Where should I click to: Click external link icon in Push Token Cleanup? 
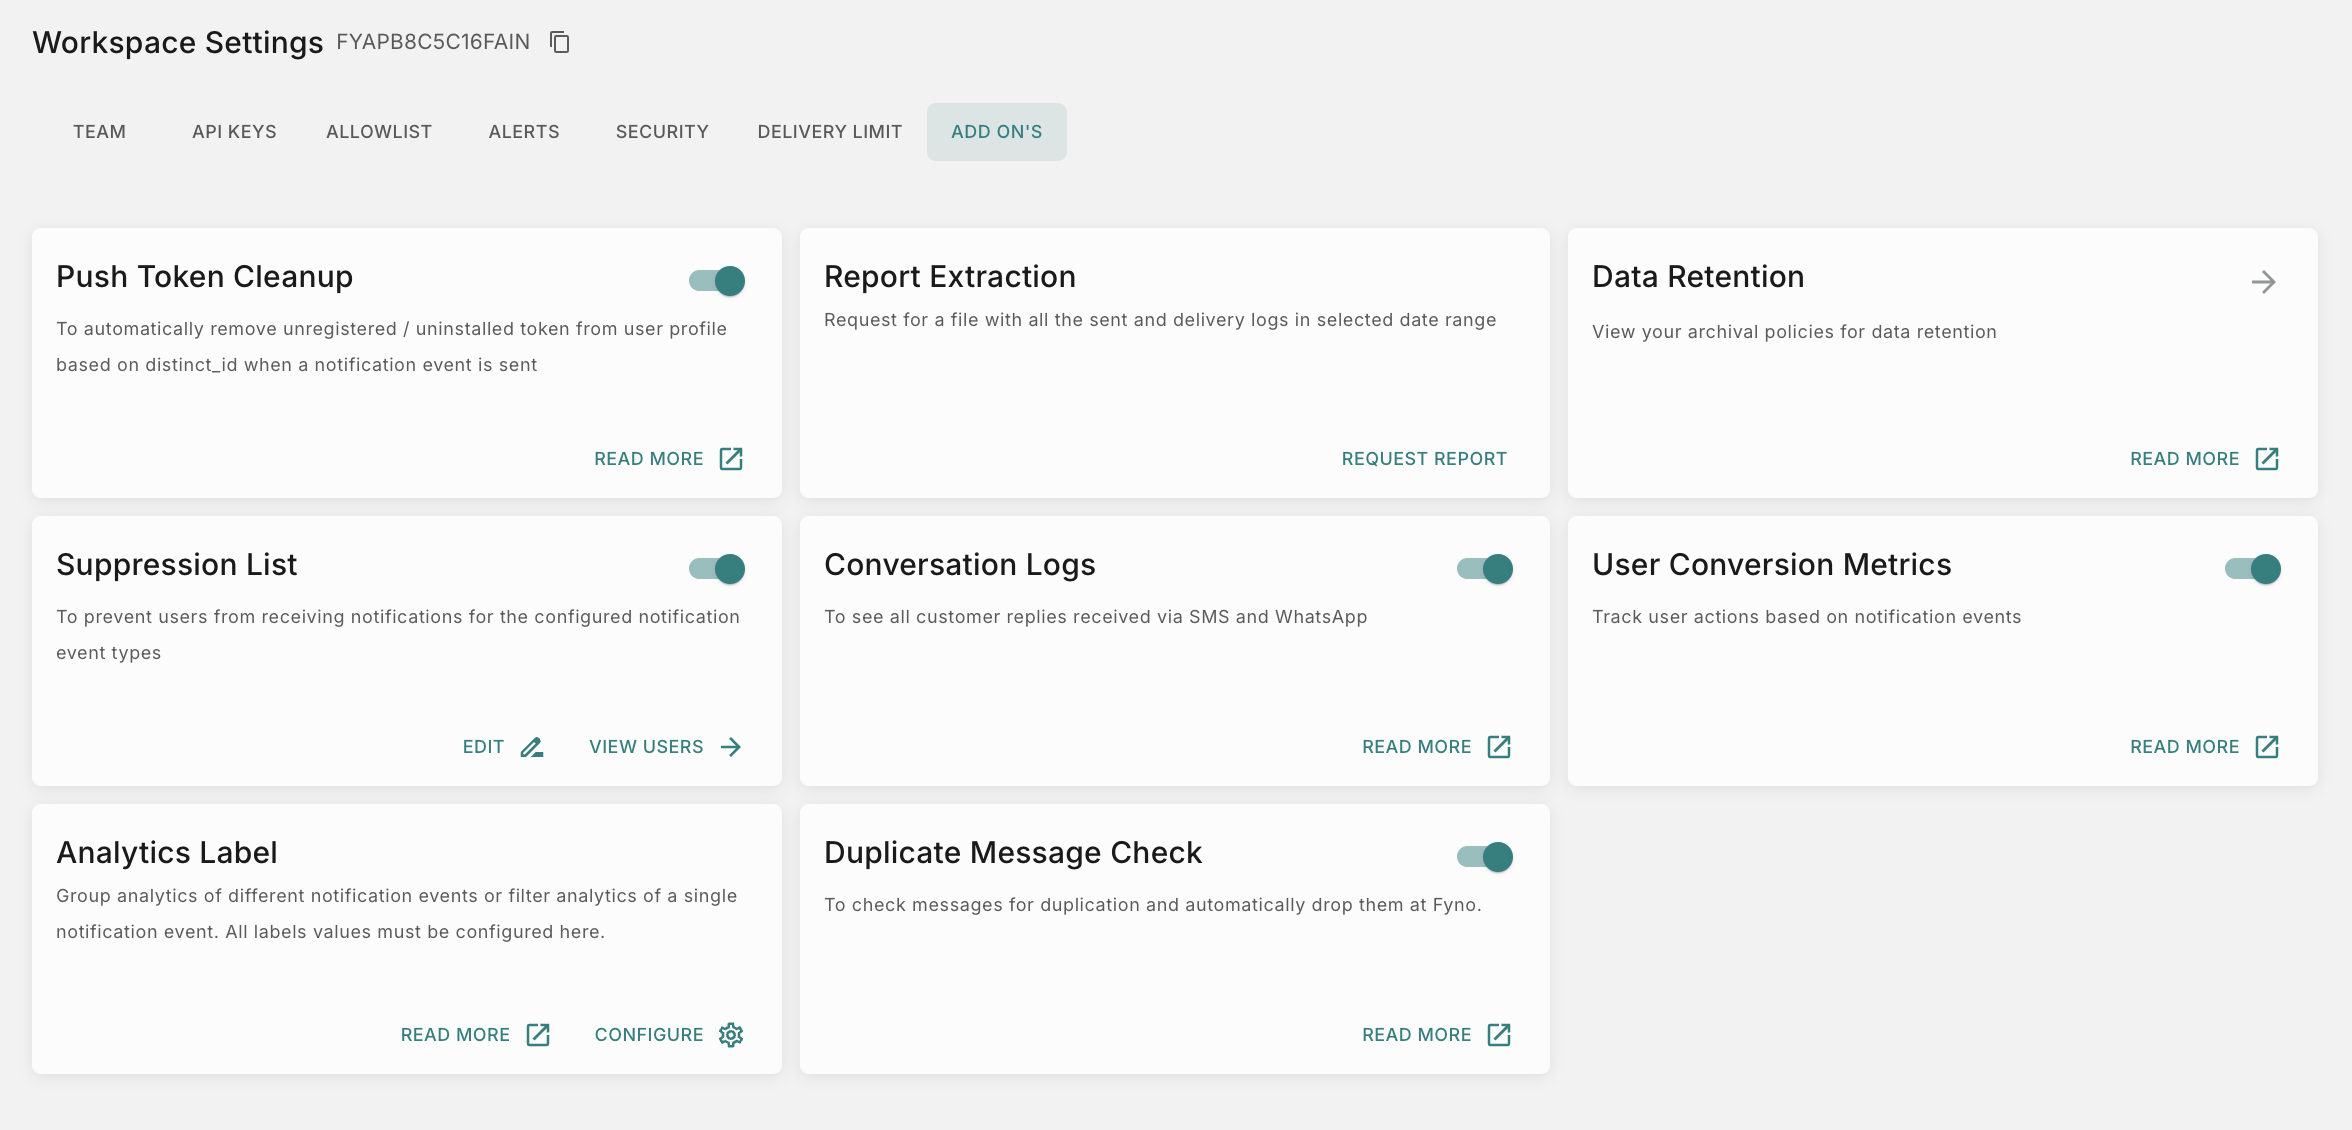tap(731, 459)
